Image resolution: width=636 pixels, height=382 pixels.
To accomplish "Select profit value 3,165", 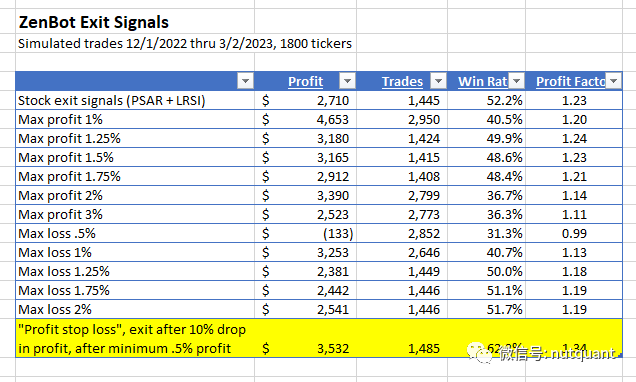I will click(333, 158).
